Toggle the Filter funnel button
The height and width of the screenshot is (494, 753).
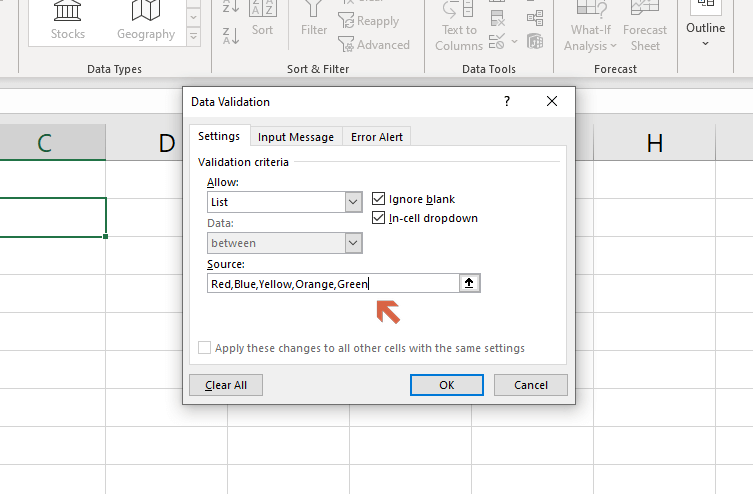[314, 20]
